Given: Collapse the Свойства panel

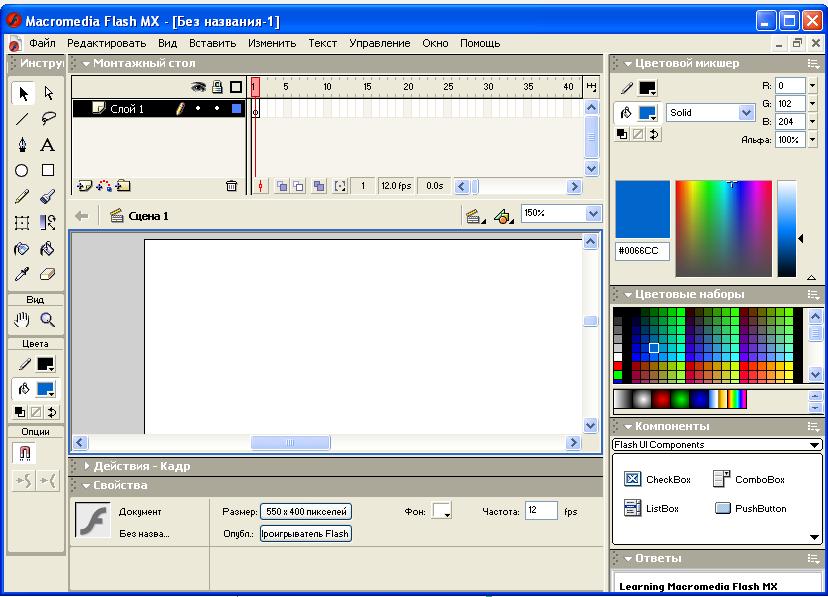Looking at the screenshot, I should [x=86, y=485].
